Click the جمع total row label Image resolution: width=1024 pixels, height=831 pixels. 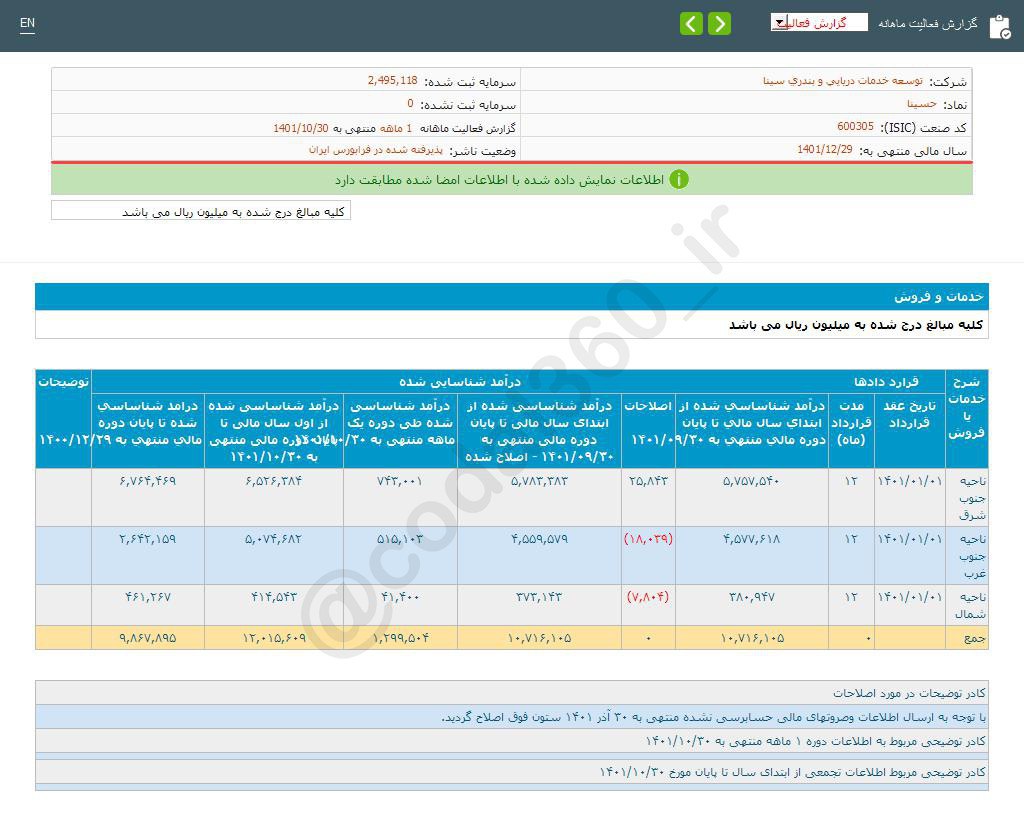point(974,637)
